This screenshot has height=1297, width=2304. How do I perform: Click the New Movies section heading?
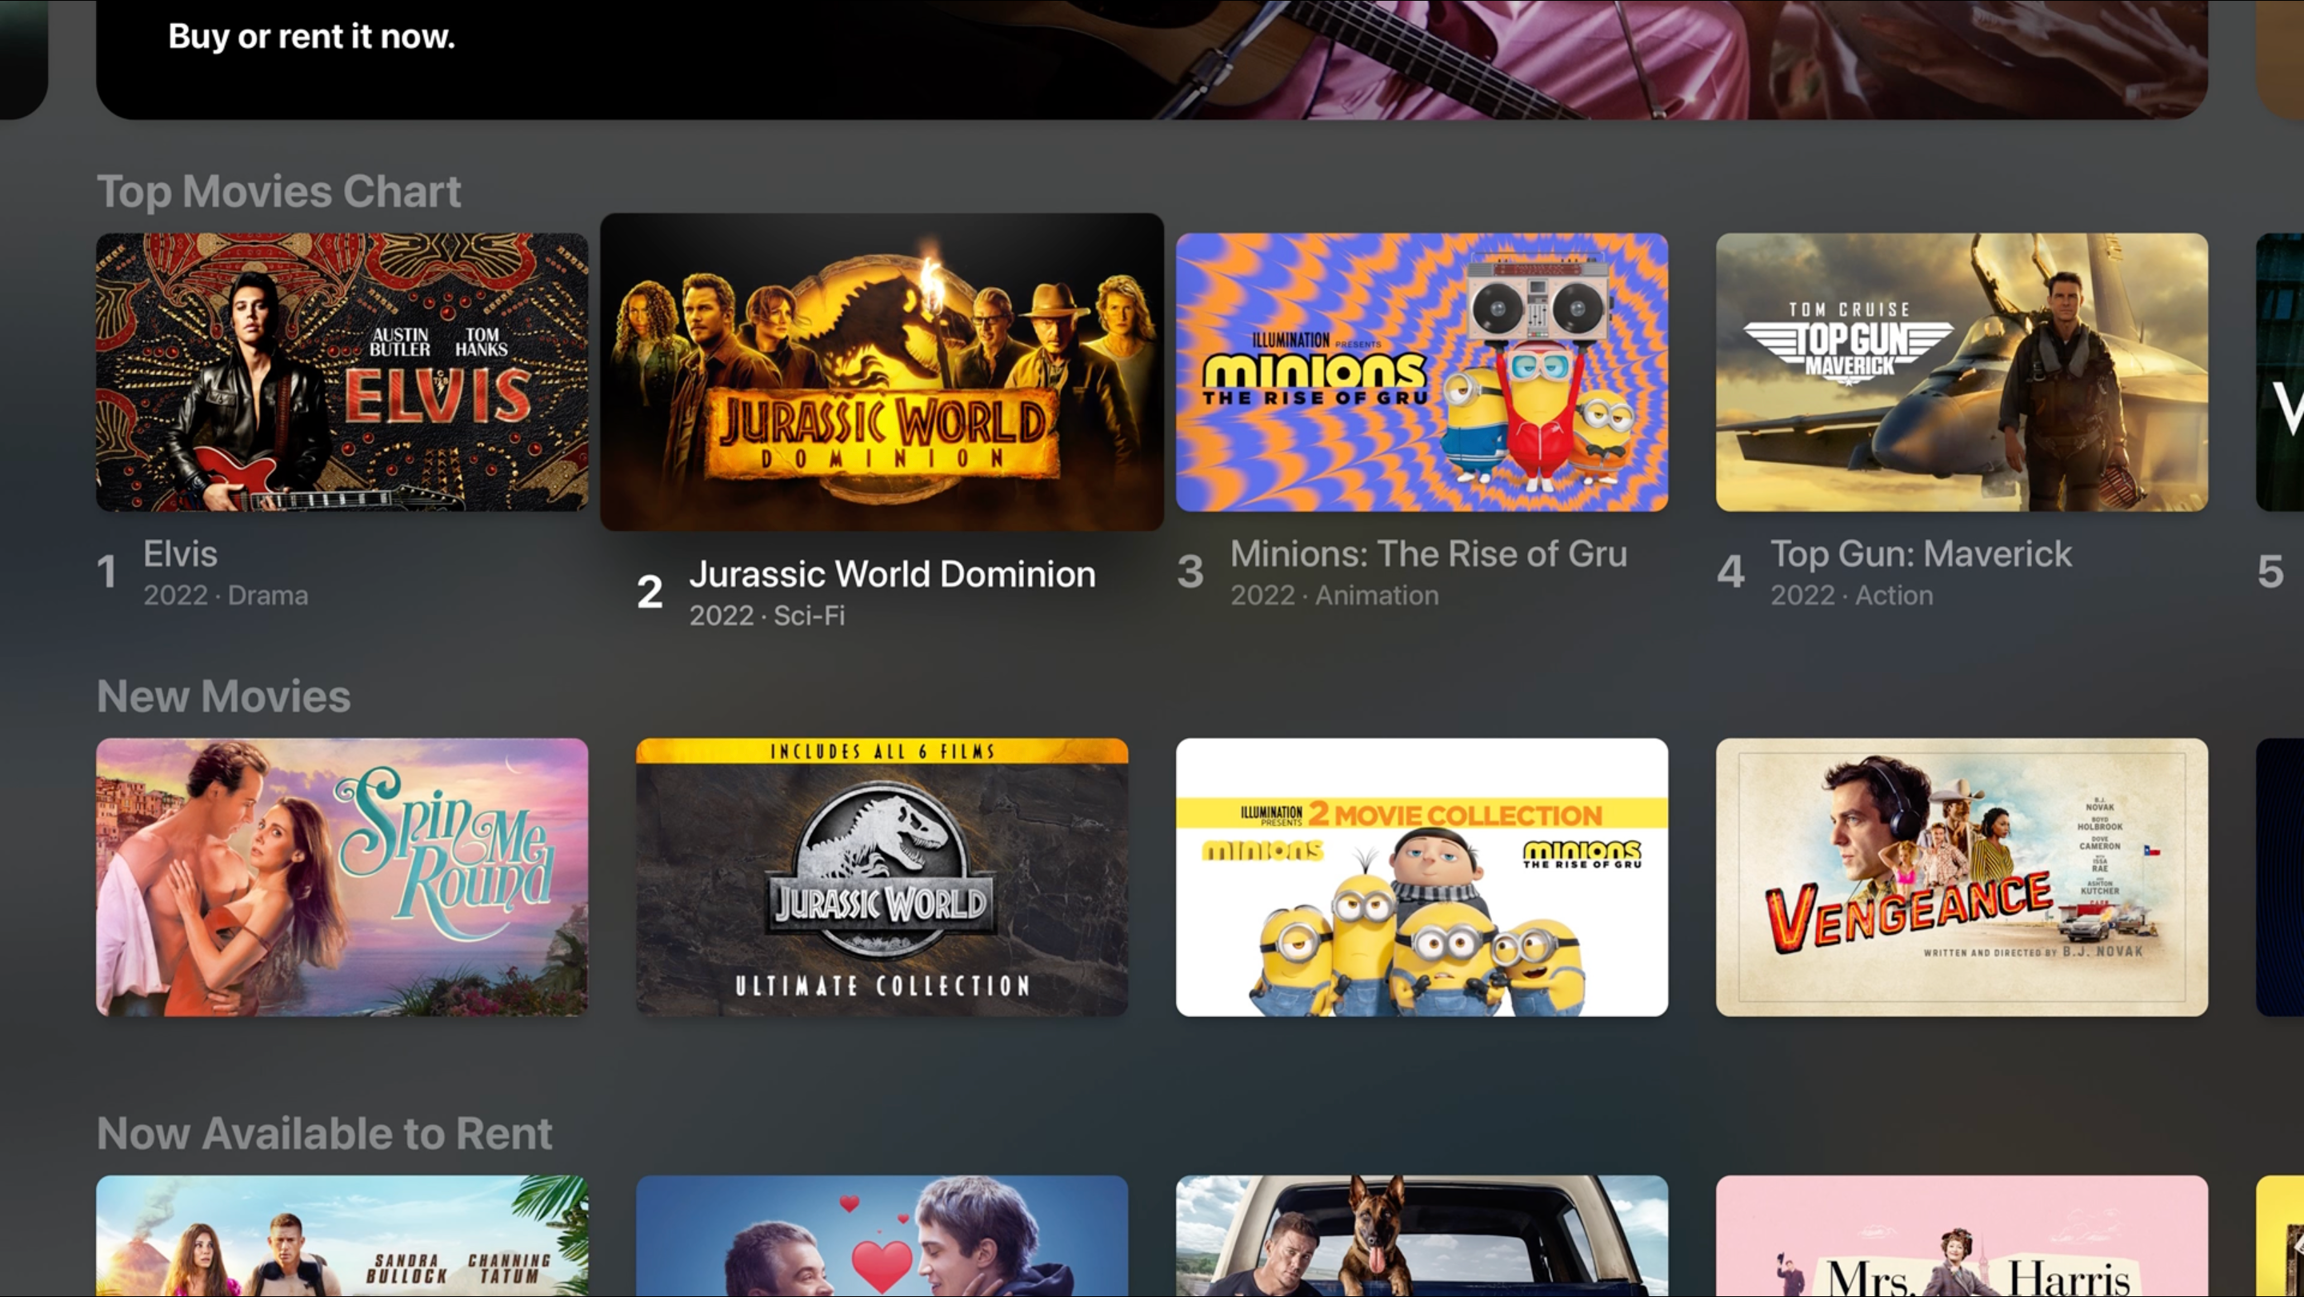click(223, 696)
